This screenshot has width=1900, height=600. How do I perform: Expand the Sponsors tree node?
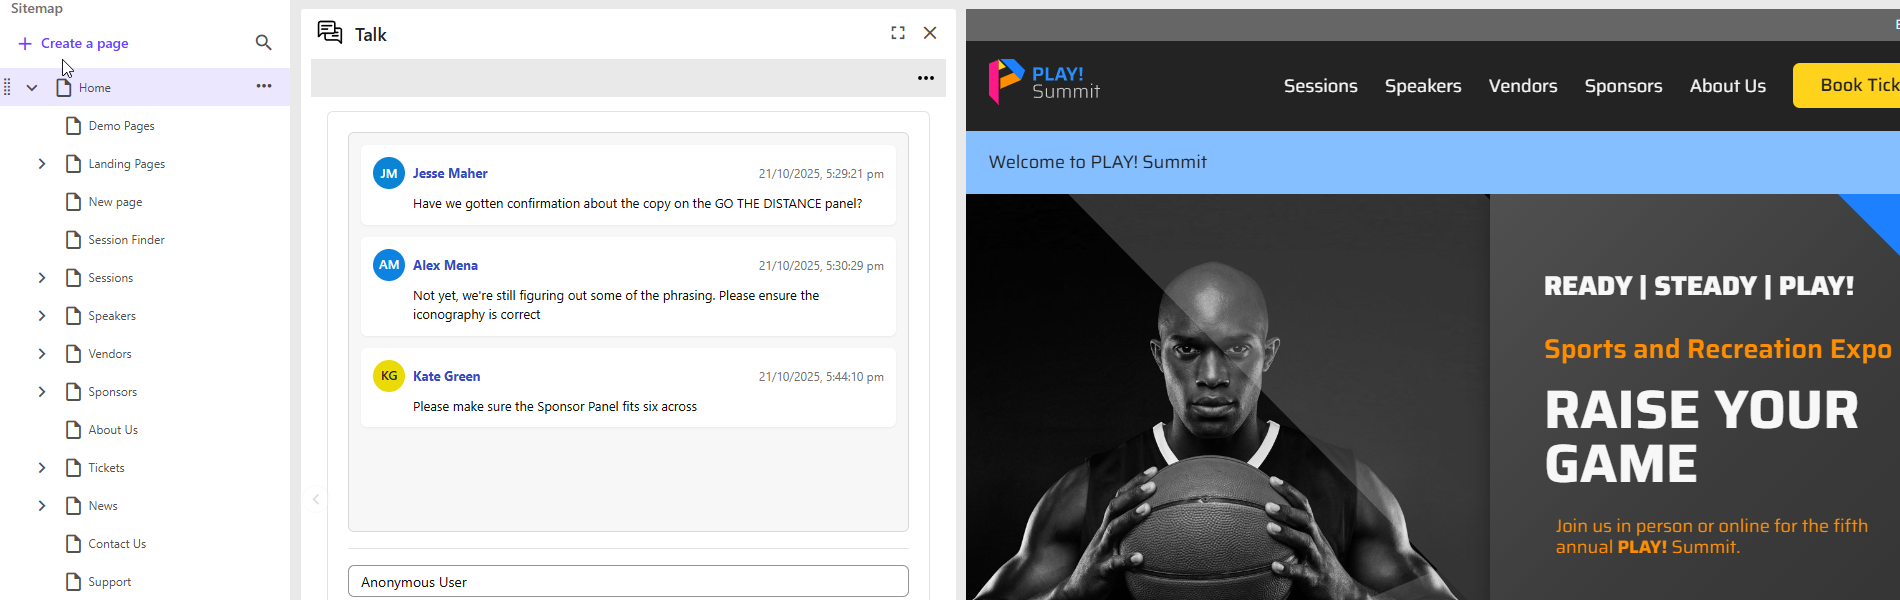coord(42,392)
